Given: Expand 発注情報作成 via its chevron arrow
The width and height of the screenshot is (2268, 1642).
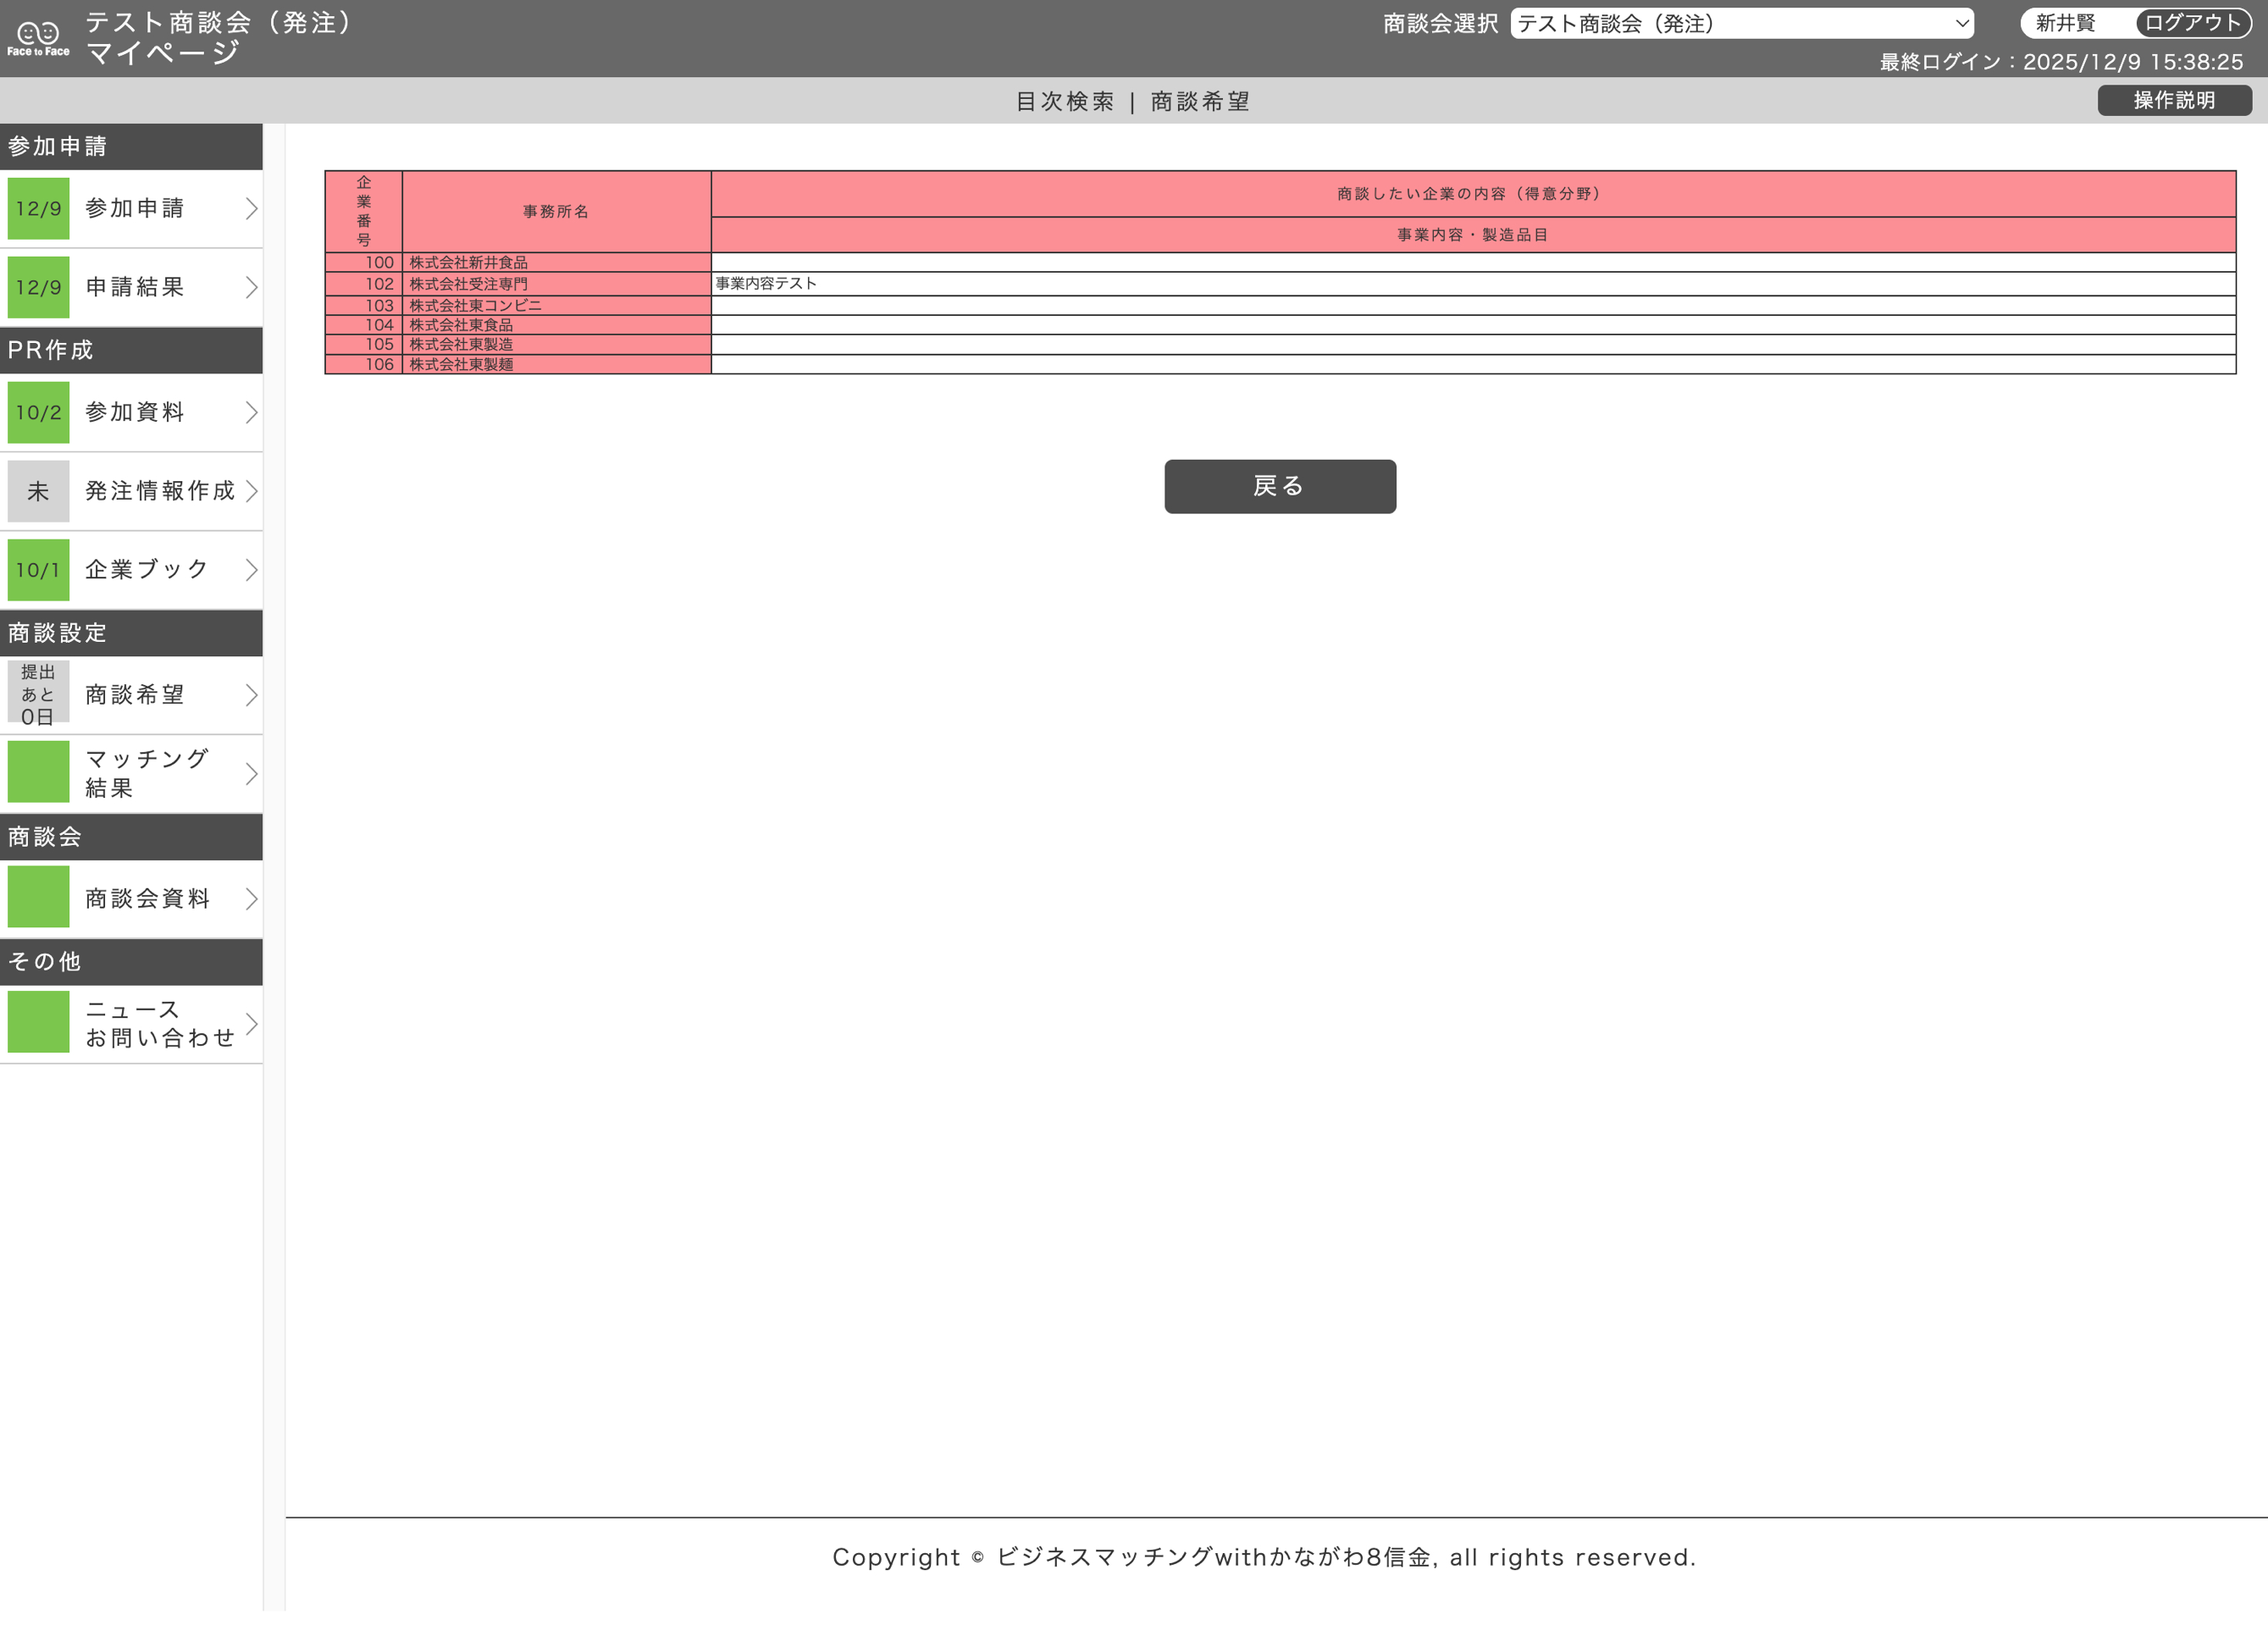Looking at the screenshot, I should pyautogui.click(x=251, y=491).
